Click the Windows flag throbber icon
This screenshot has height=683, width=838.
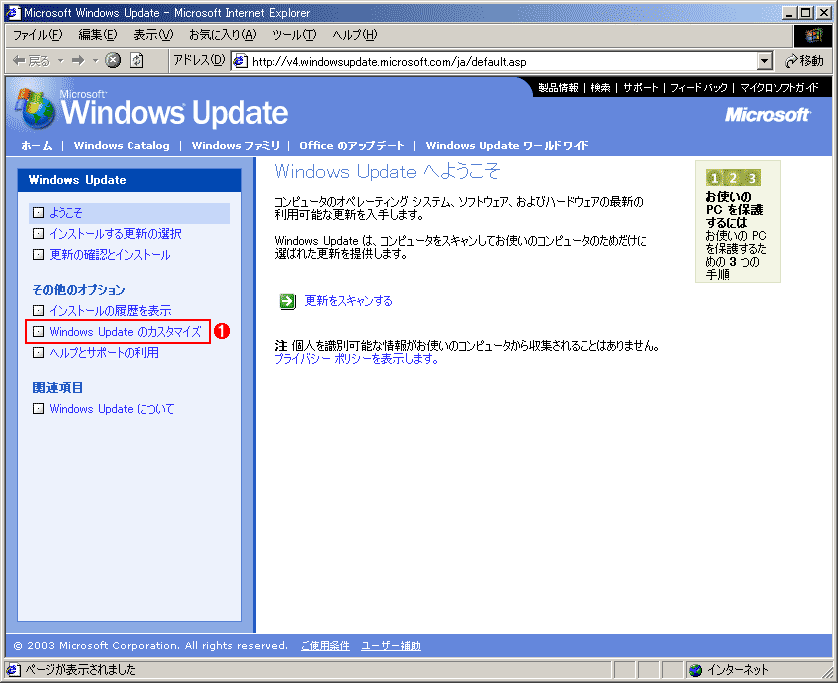click(x=813, y=36)
